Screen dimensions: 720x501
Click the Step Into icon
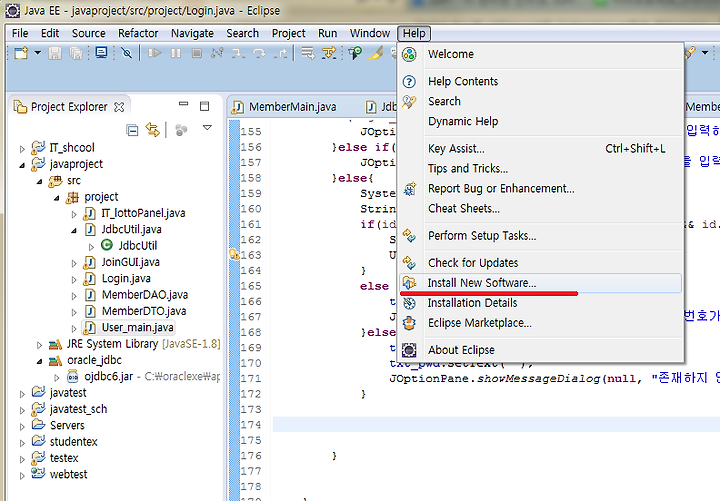(238, 53)
